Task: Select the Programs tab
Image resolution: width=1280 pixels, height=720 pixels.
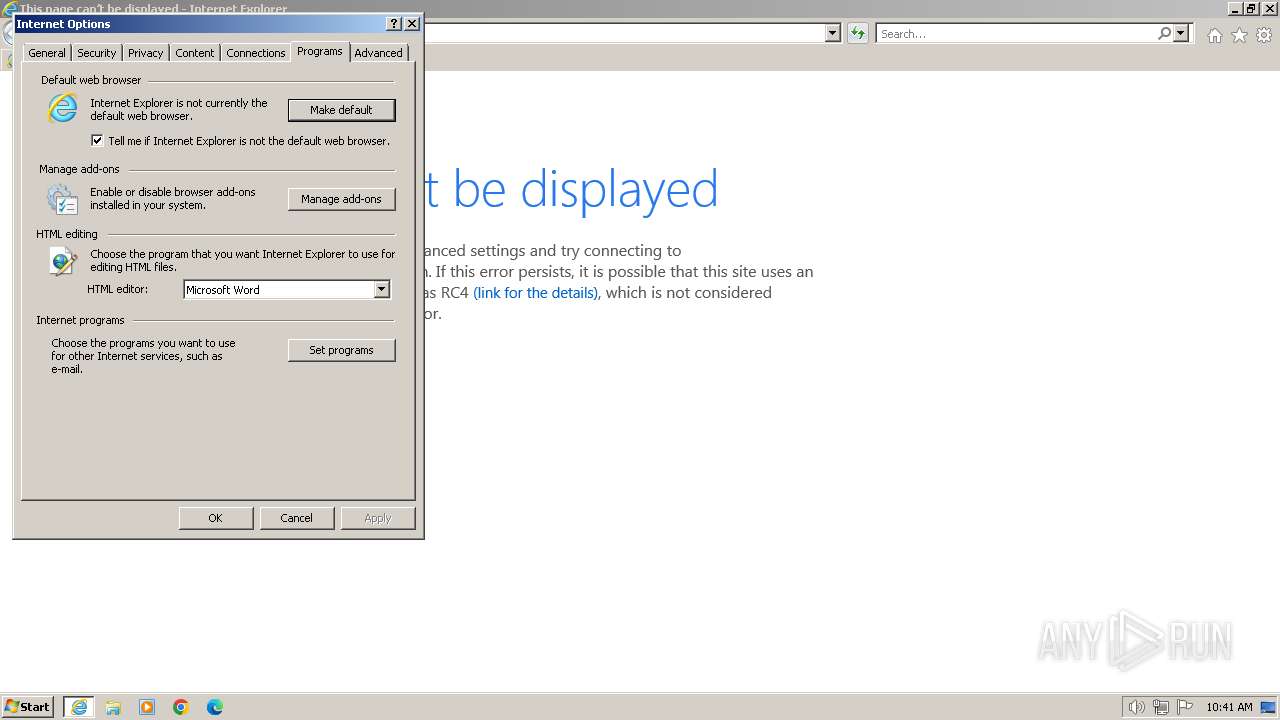Action: click(x=320, y=51)
